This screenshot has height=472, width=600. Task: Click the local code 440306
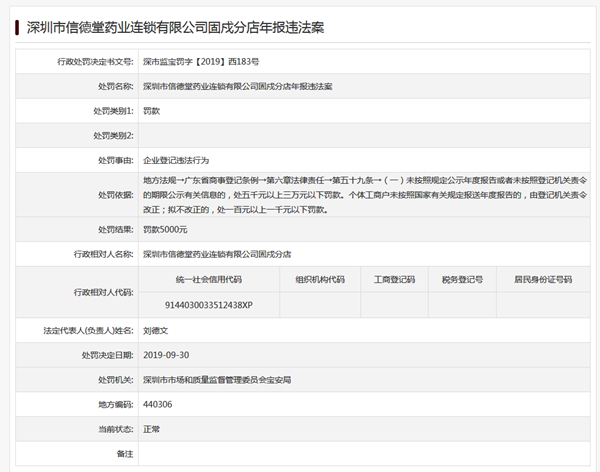pyautogui.click(x=158, y=405)
